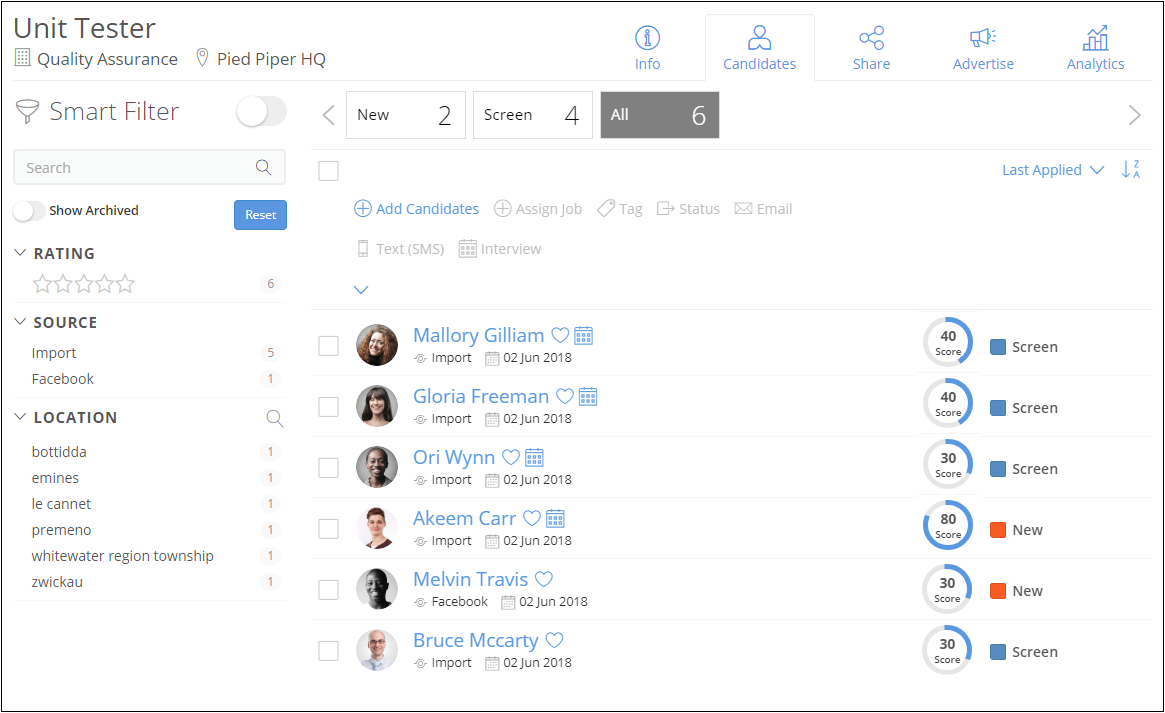The width and height of the screenshot is (1165, 713).
Task: Click calendar icon beside Gloria Freeman's name
Action: (588, 397)
